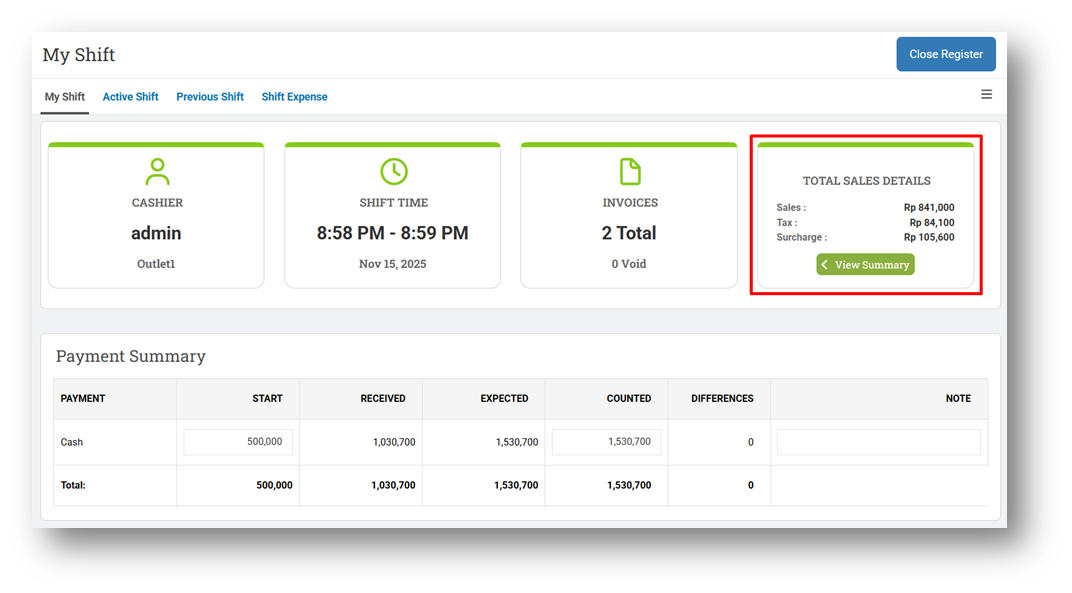Image resolution: width=1072 pixels, height=593 pixels.
Task: Click the Cash differences value '0'
Action: click(x=751, y=442)
